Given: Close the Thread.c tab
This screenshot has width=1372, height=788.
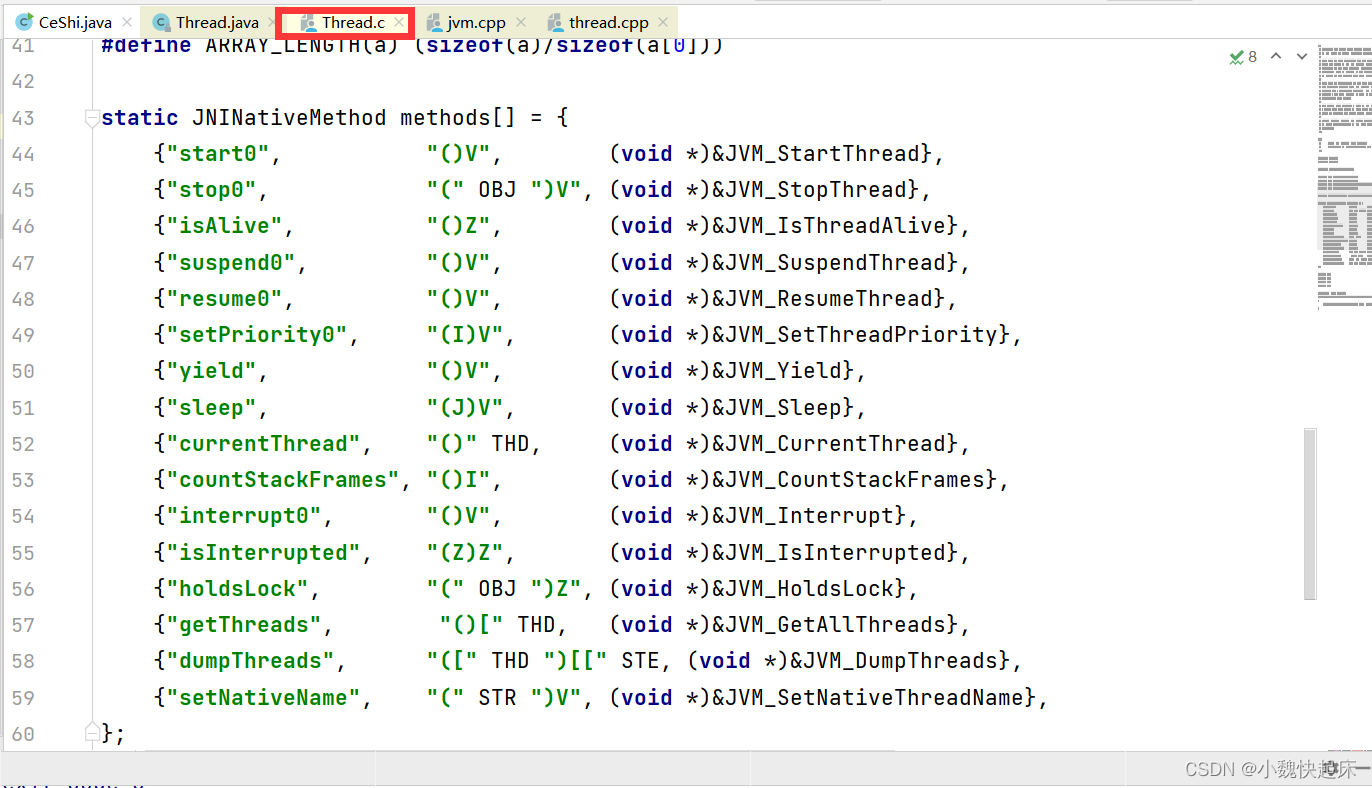Looking at the screenshot, I should [399, 22].
